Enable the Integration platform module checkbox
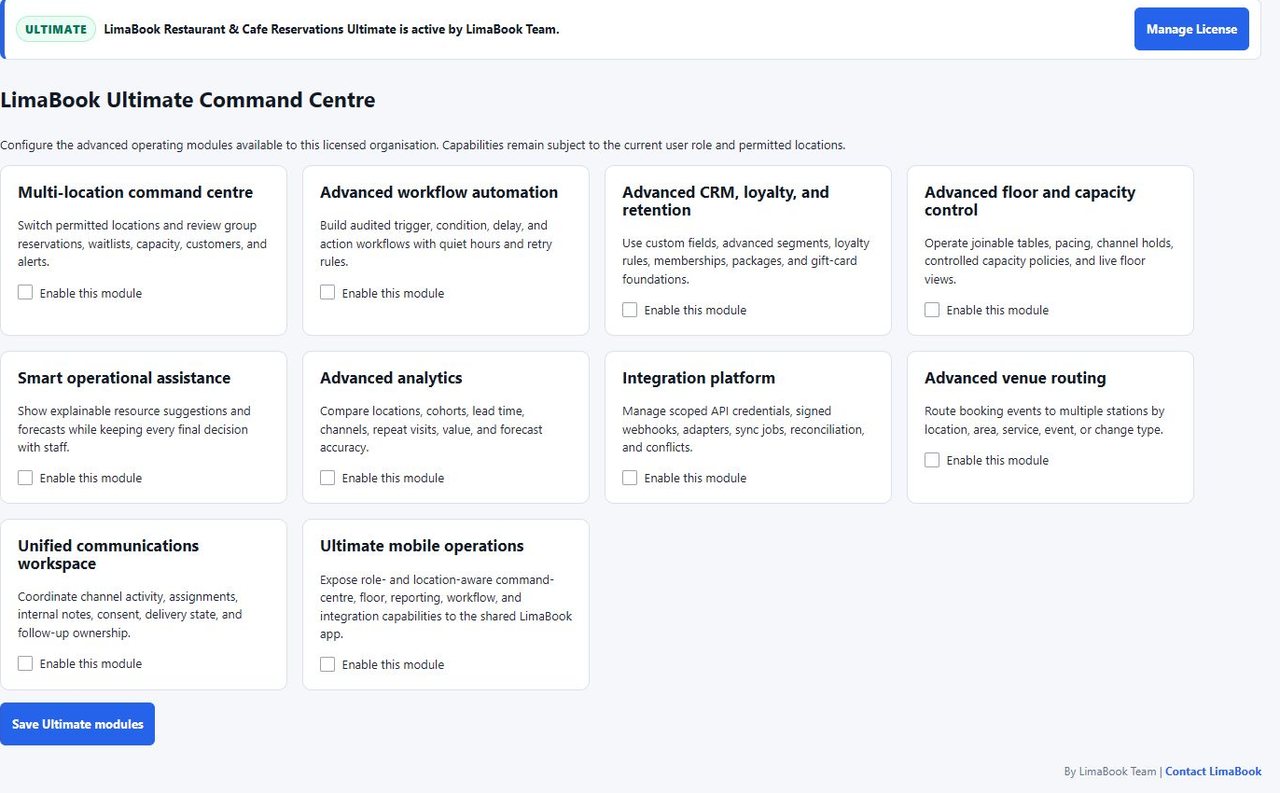The image size is (1280, 793). (630, 478)
